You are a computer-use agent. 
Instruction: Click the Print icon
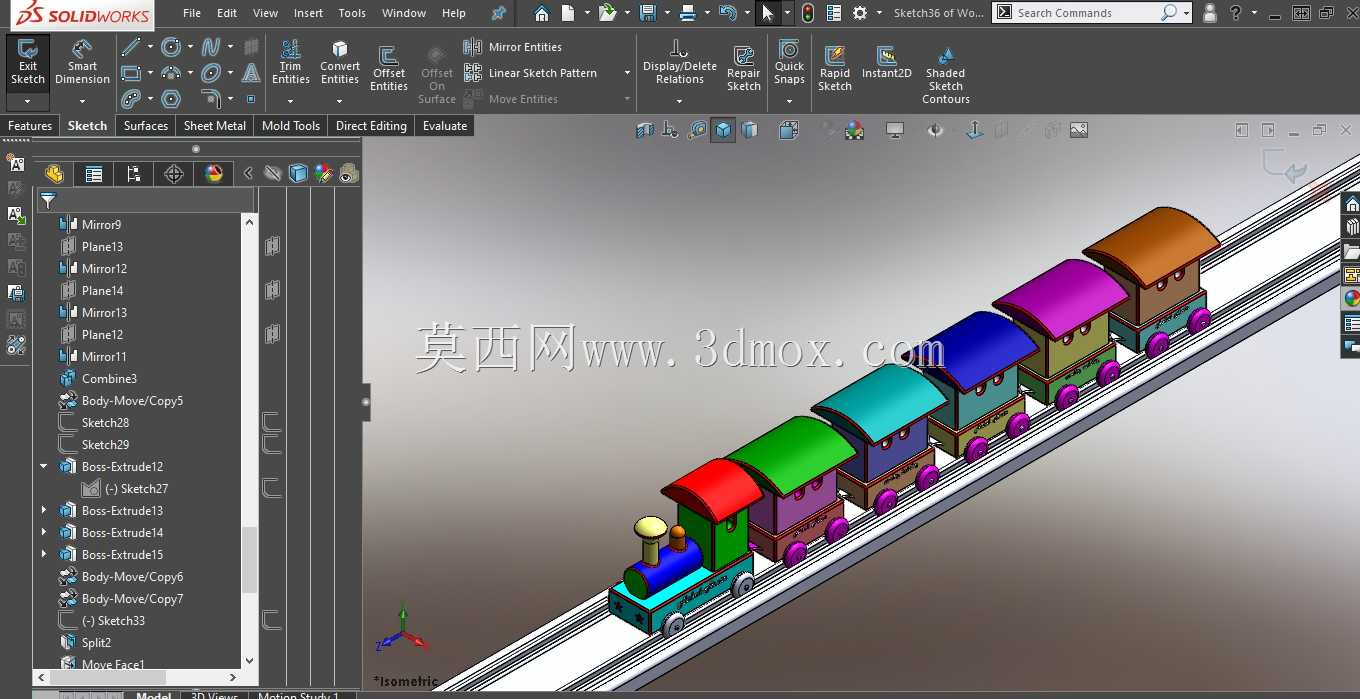tap(688, 13)
